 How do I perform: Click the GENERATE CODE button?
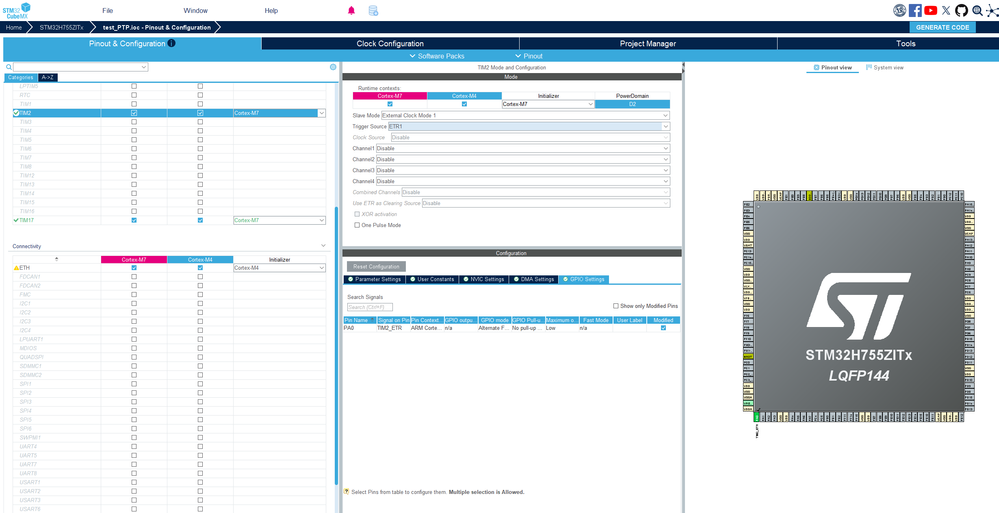click(x=942, y=27)
